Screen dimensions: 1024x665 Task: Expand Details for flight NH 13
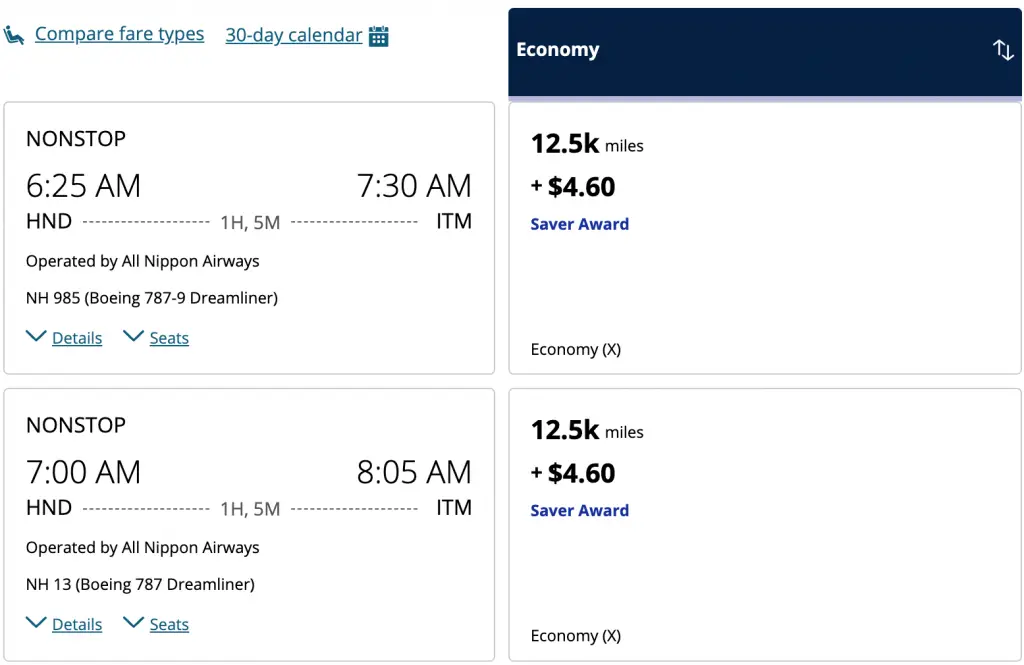[77, 624]
